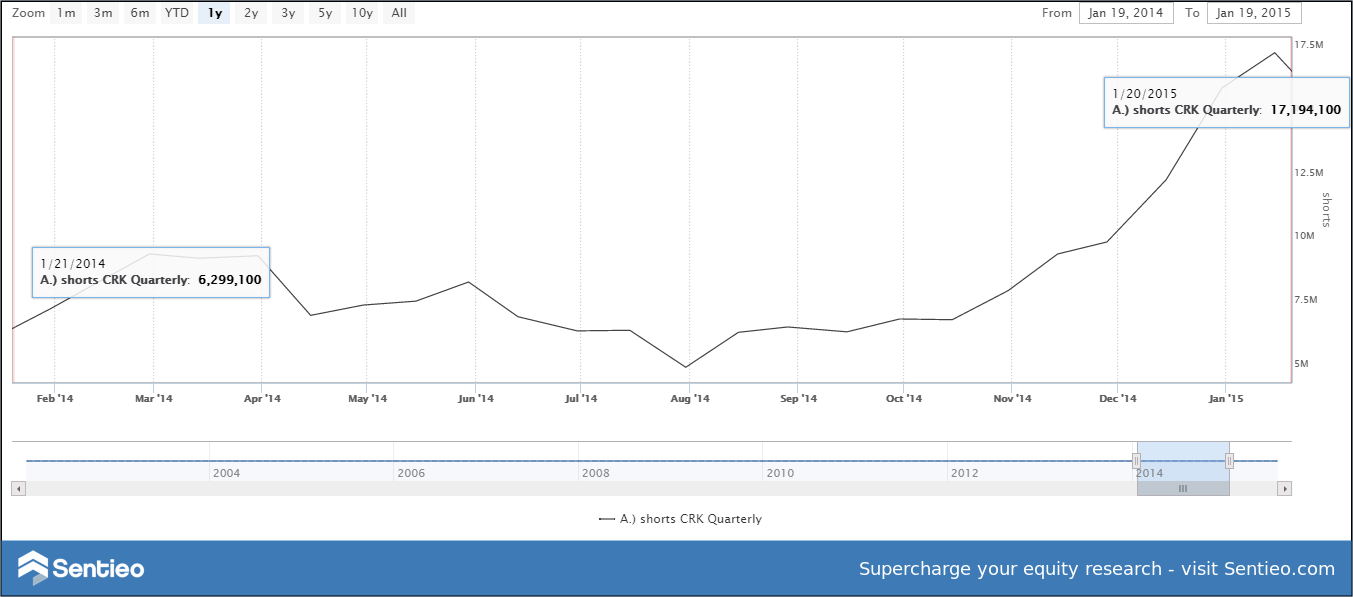Select the 6m zoom range
Viewport: 1353px width, 597px height.
pyautogui.click(x=139, y=13)
